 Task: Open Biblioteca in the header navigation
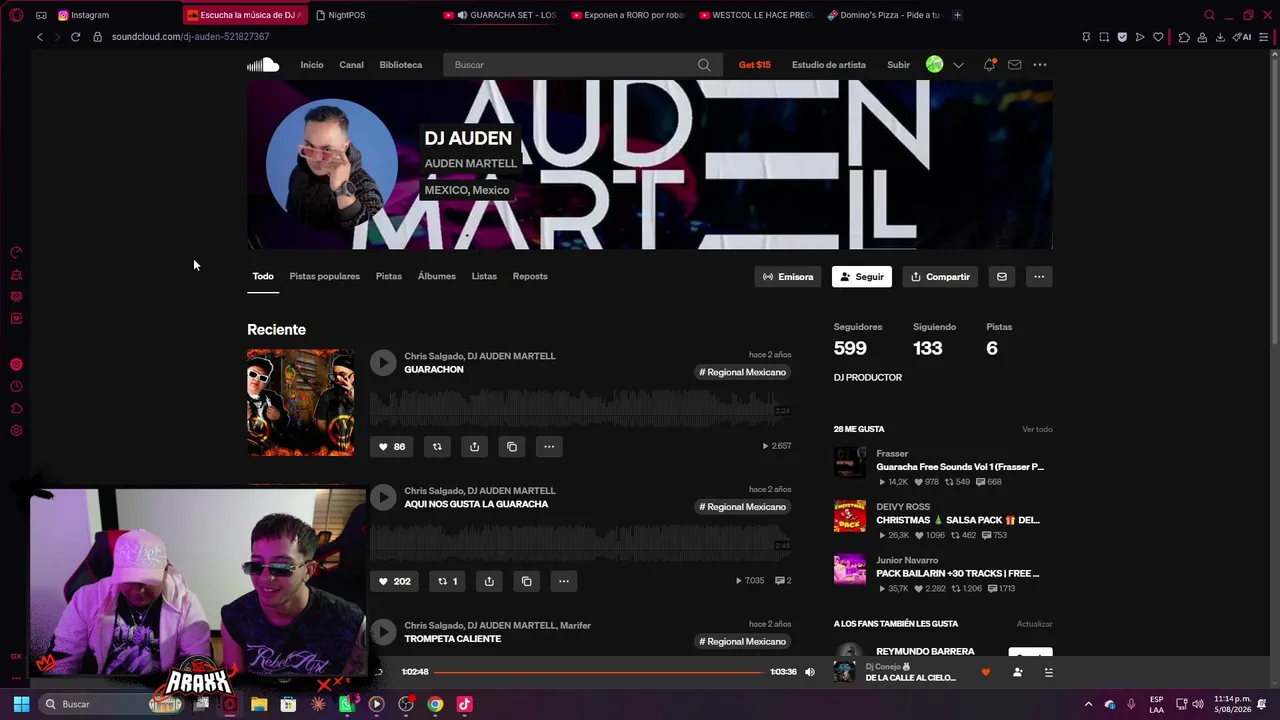pos(401,65)
